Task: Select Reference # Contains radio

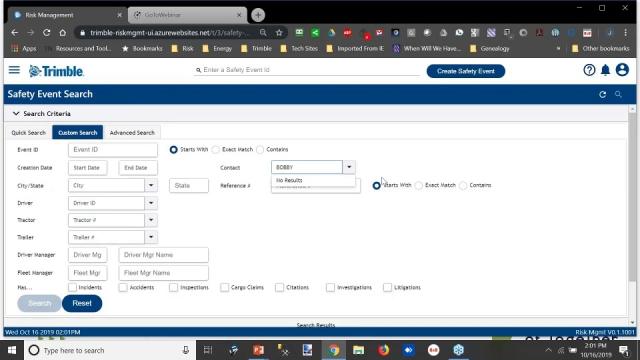Action: coord(463,185)
